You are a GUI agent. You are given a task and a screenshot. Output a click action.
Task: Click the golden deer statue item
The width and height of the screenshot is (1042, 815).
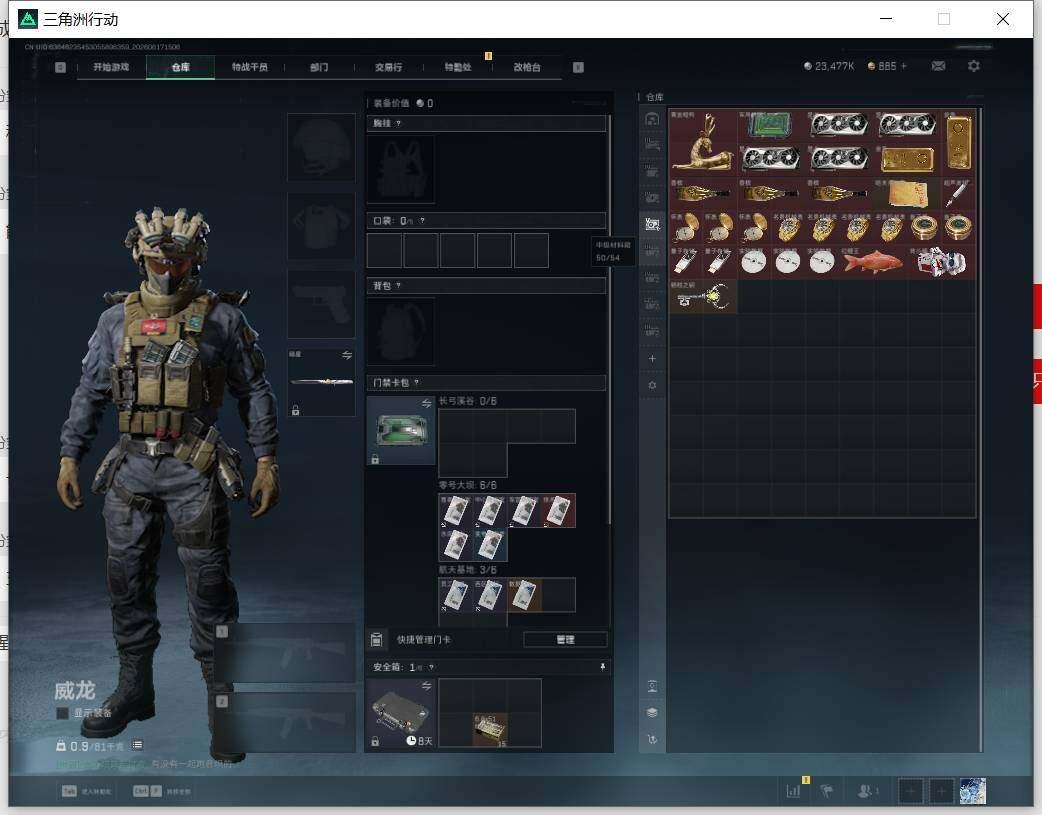pos(702,142)
